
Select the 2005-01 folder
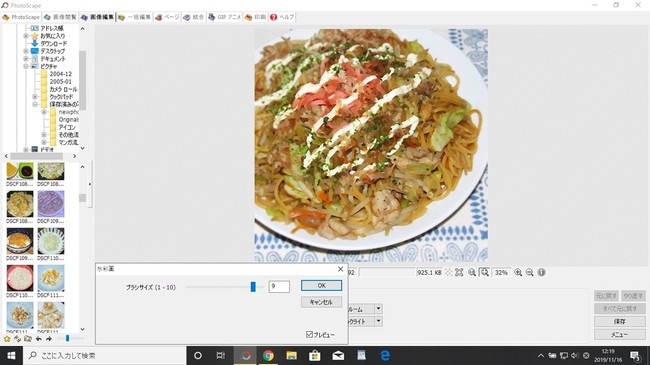[61, 82]
